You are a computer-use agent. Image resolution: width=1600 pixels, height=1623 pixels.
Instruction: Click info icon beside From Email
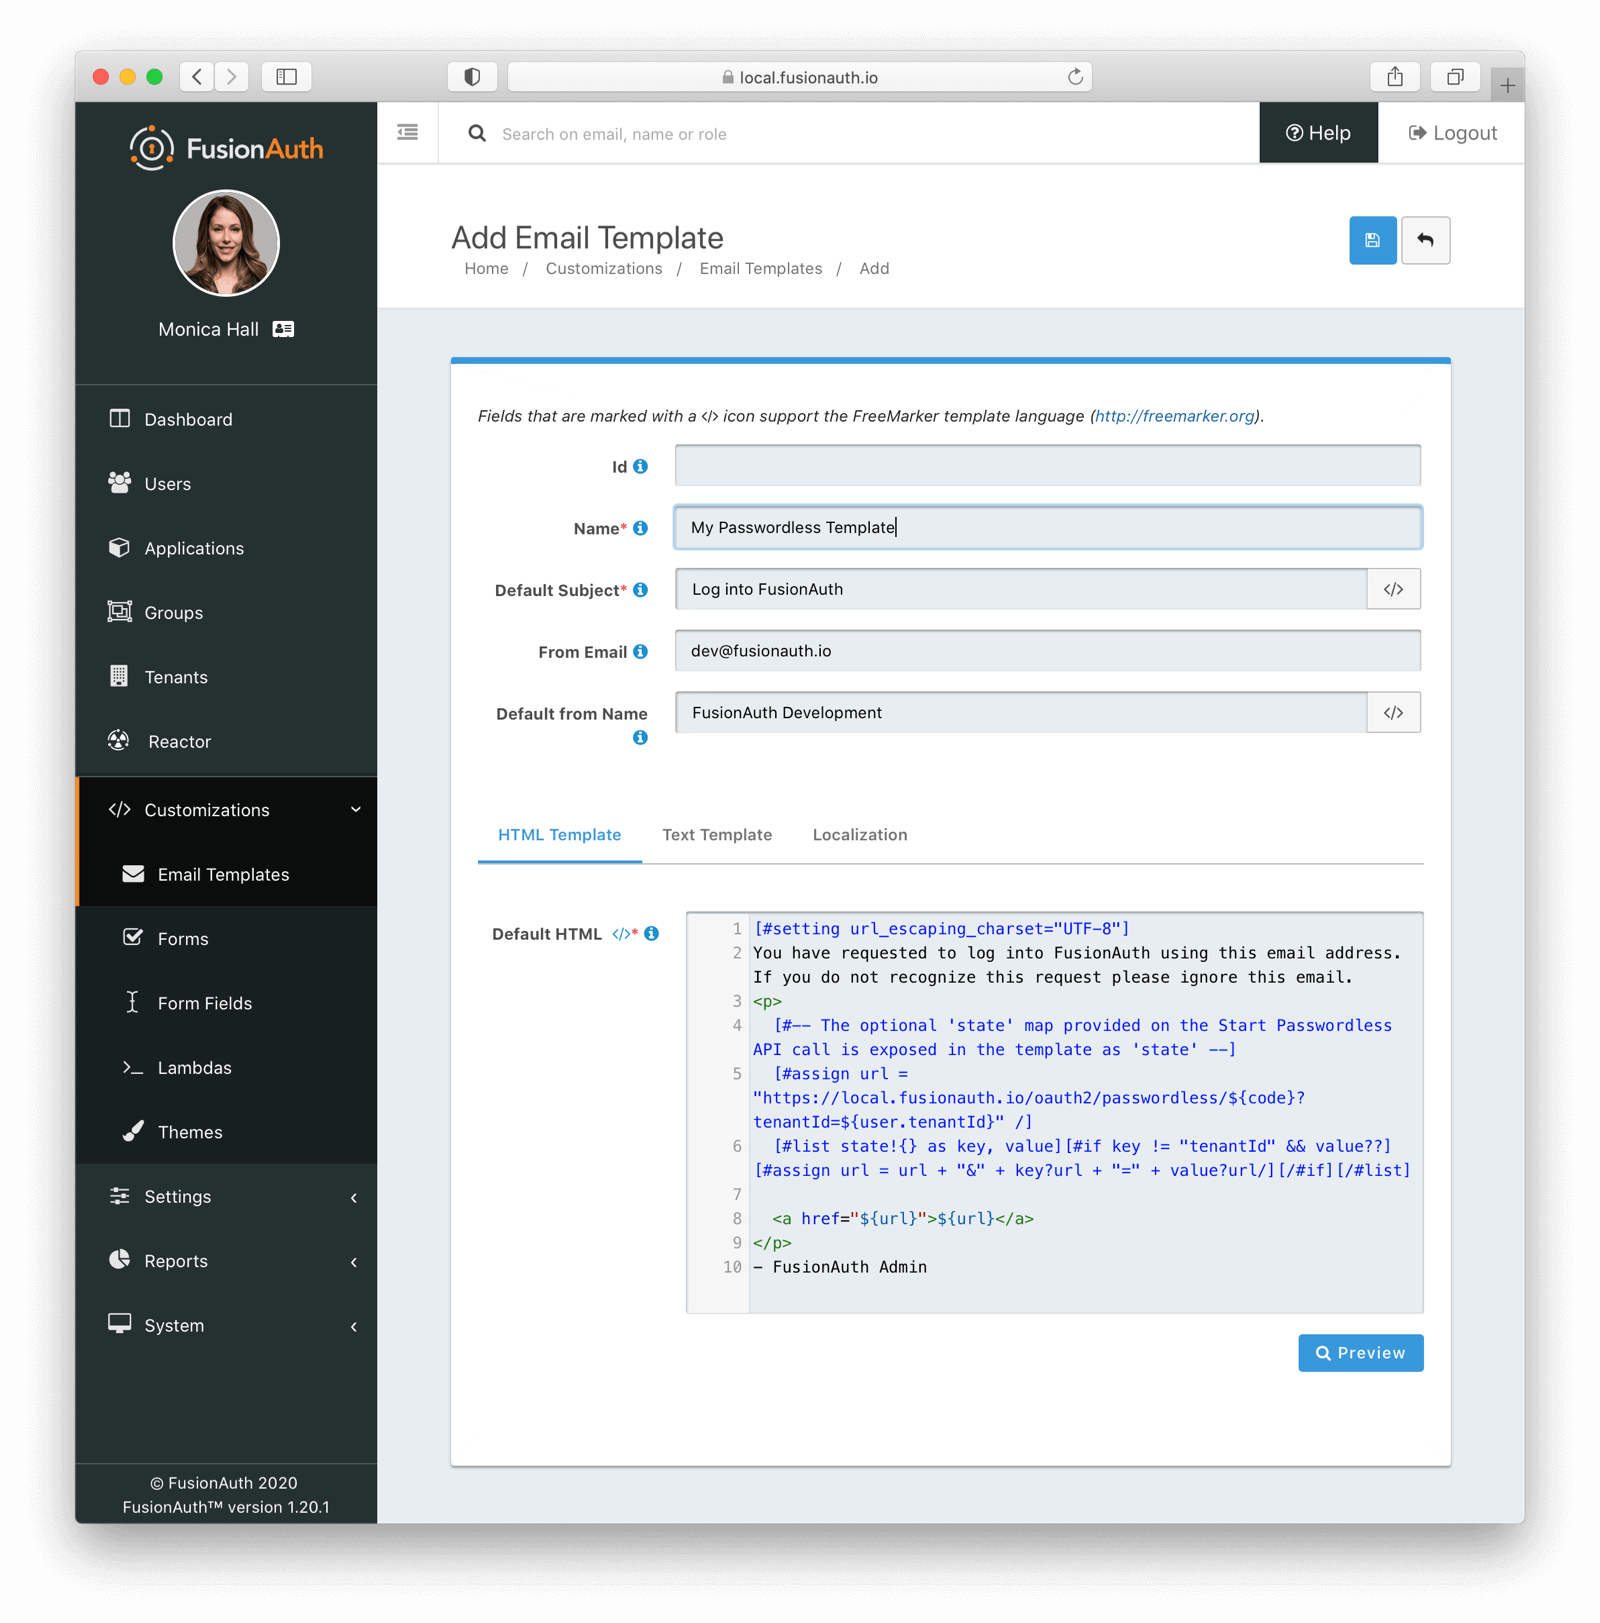[x=641, y=652]
